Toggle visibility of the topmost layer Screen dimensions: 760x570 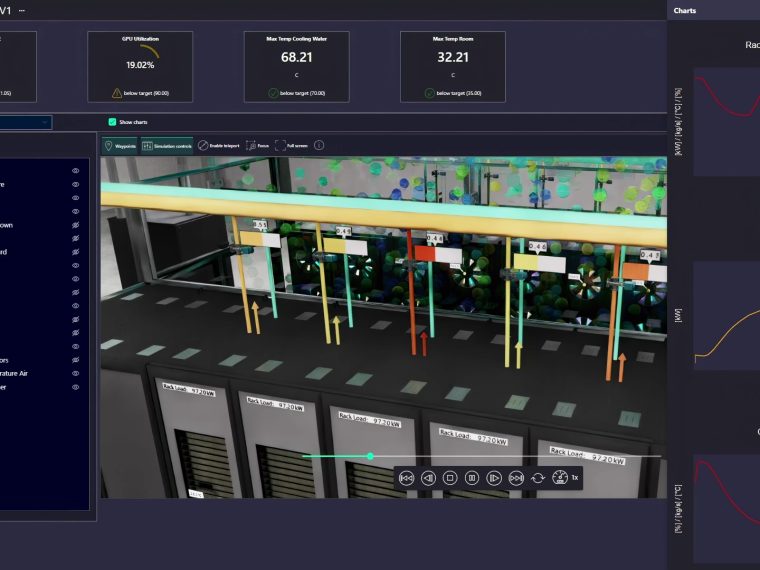(75, 171)
